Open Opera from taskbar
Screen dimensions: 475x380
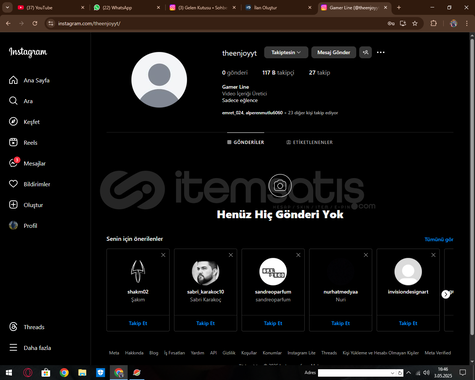27,372
